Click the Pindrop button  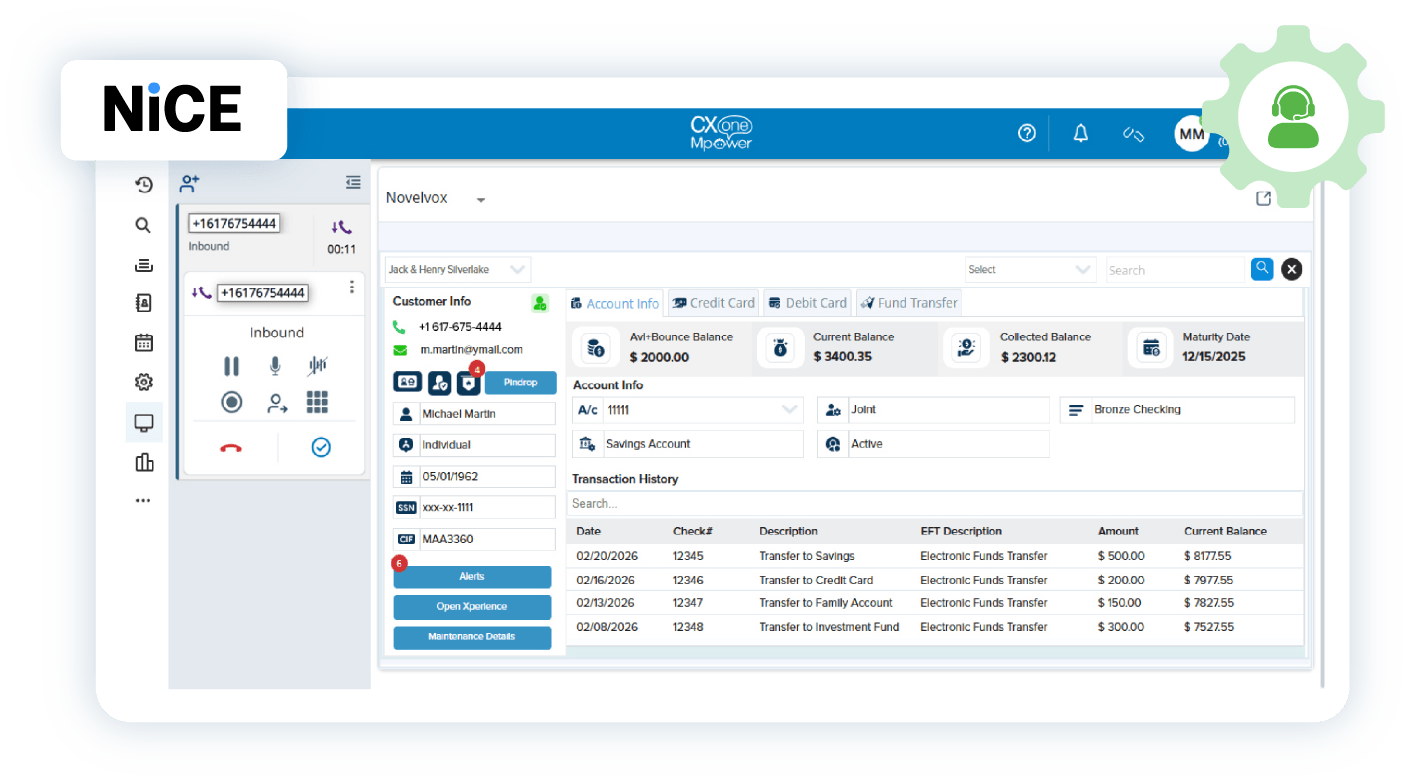click(x=520, y=382)
